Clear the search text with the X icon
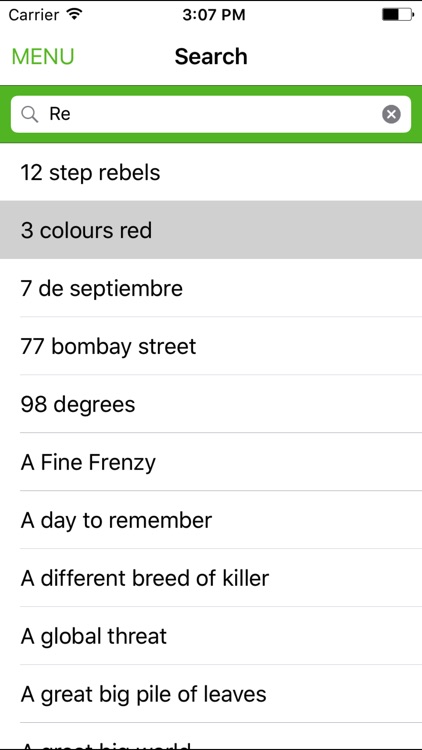 point(391,114)
